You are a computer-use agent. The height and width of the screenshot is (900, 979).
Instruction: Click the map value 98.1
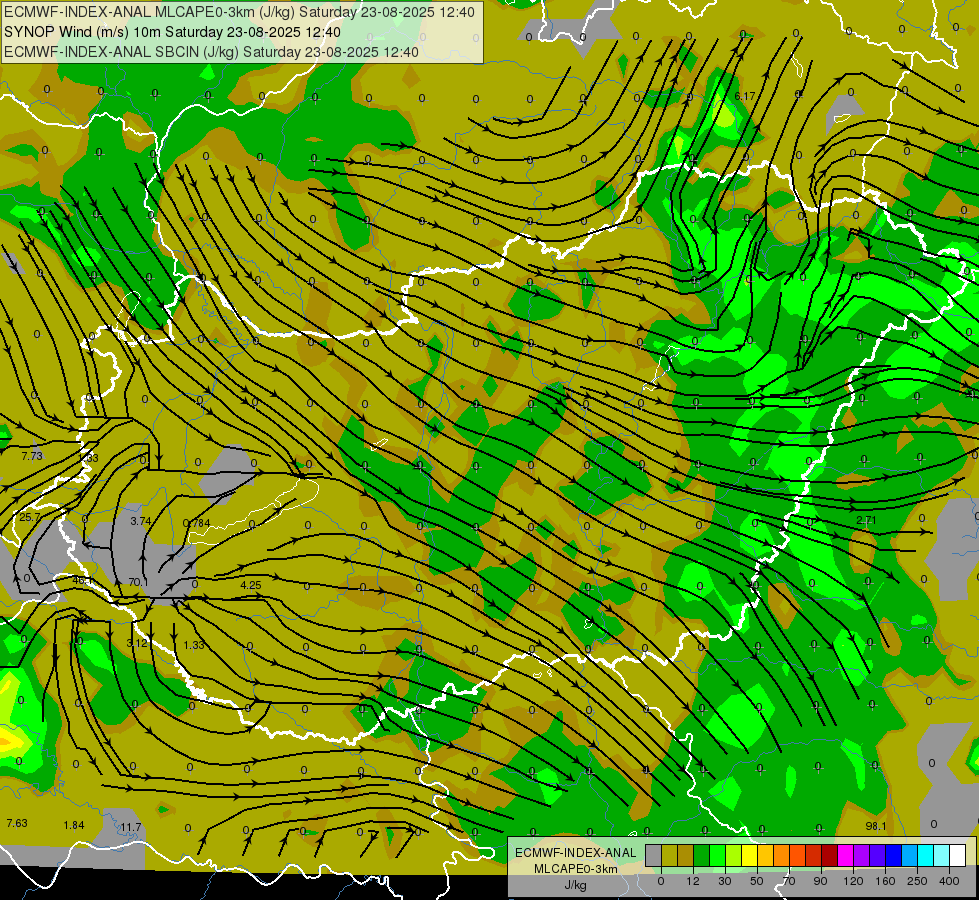[876, 826]
